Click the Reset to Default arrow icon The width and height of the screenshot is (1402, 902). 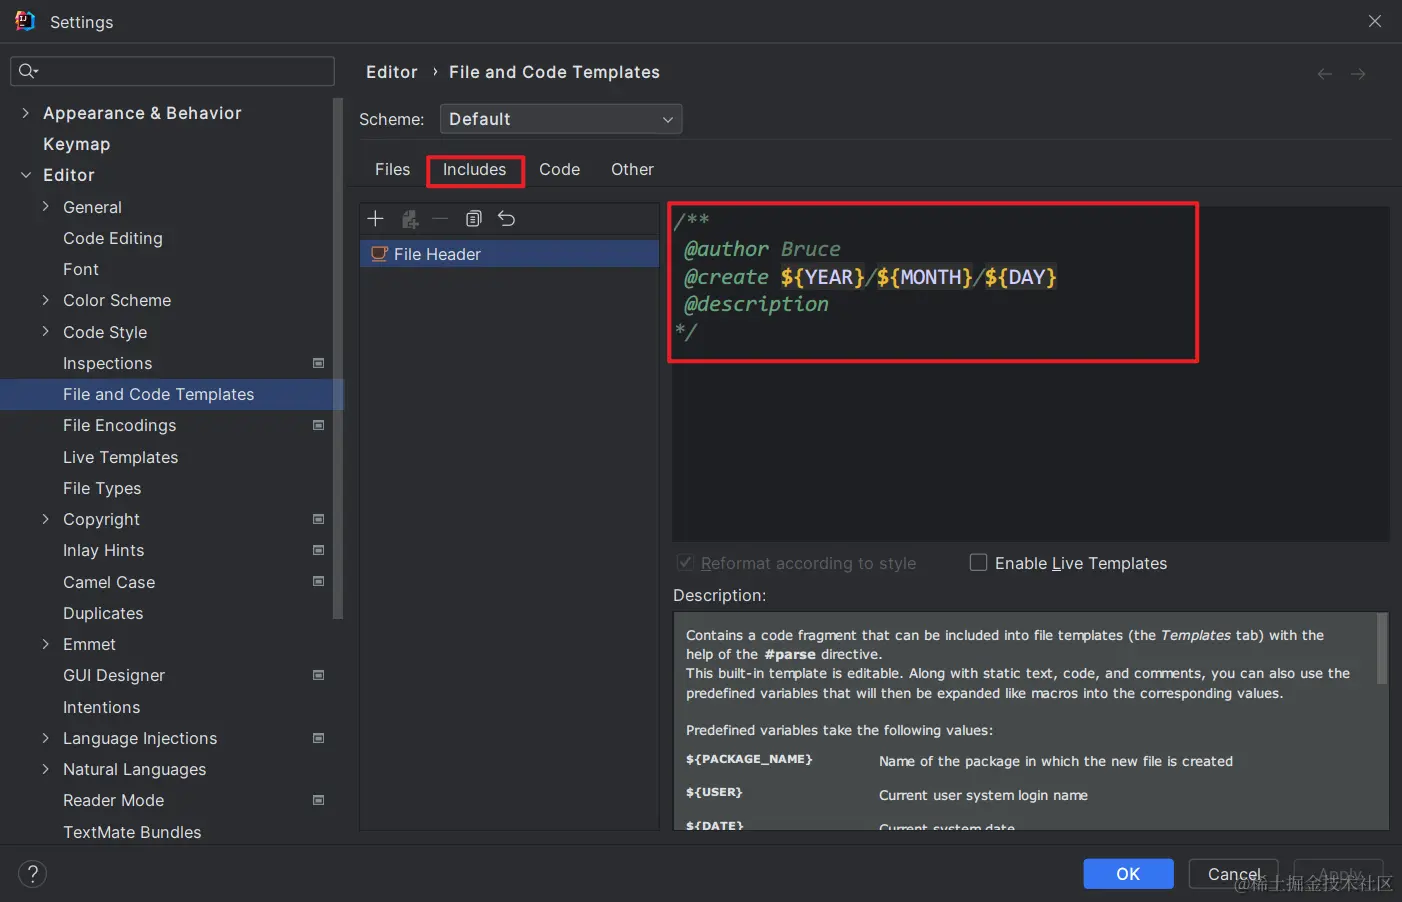point(507,218)
